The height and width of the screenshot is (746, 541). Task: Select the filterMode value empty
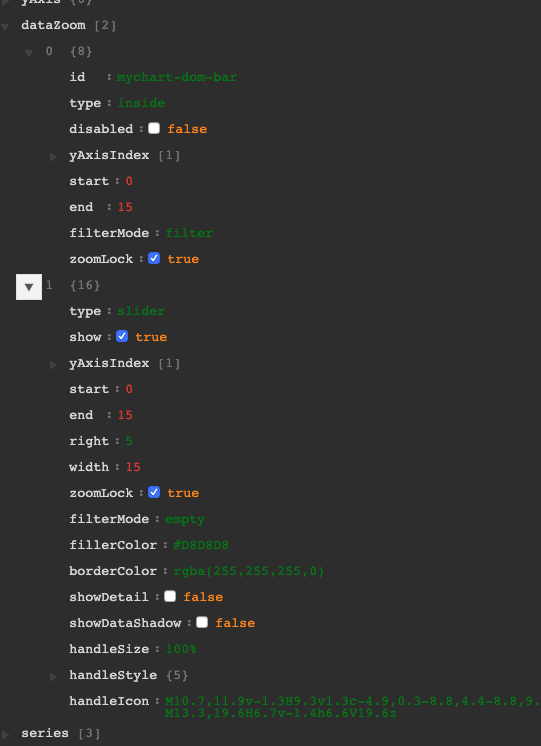point(185,519)
